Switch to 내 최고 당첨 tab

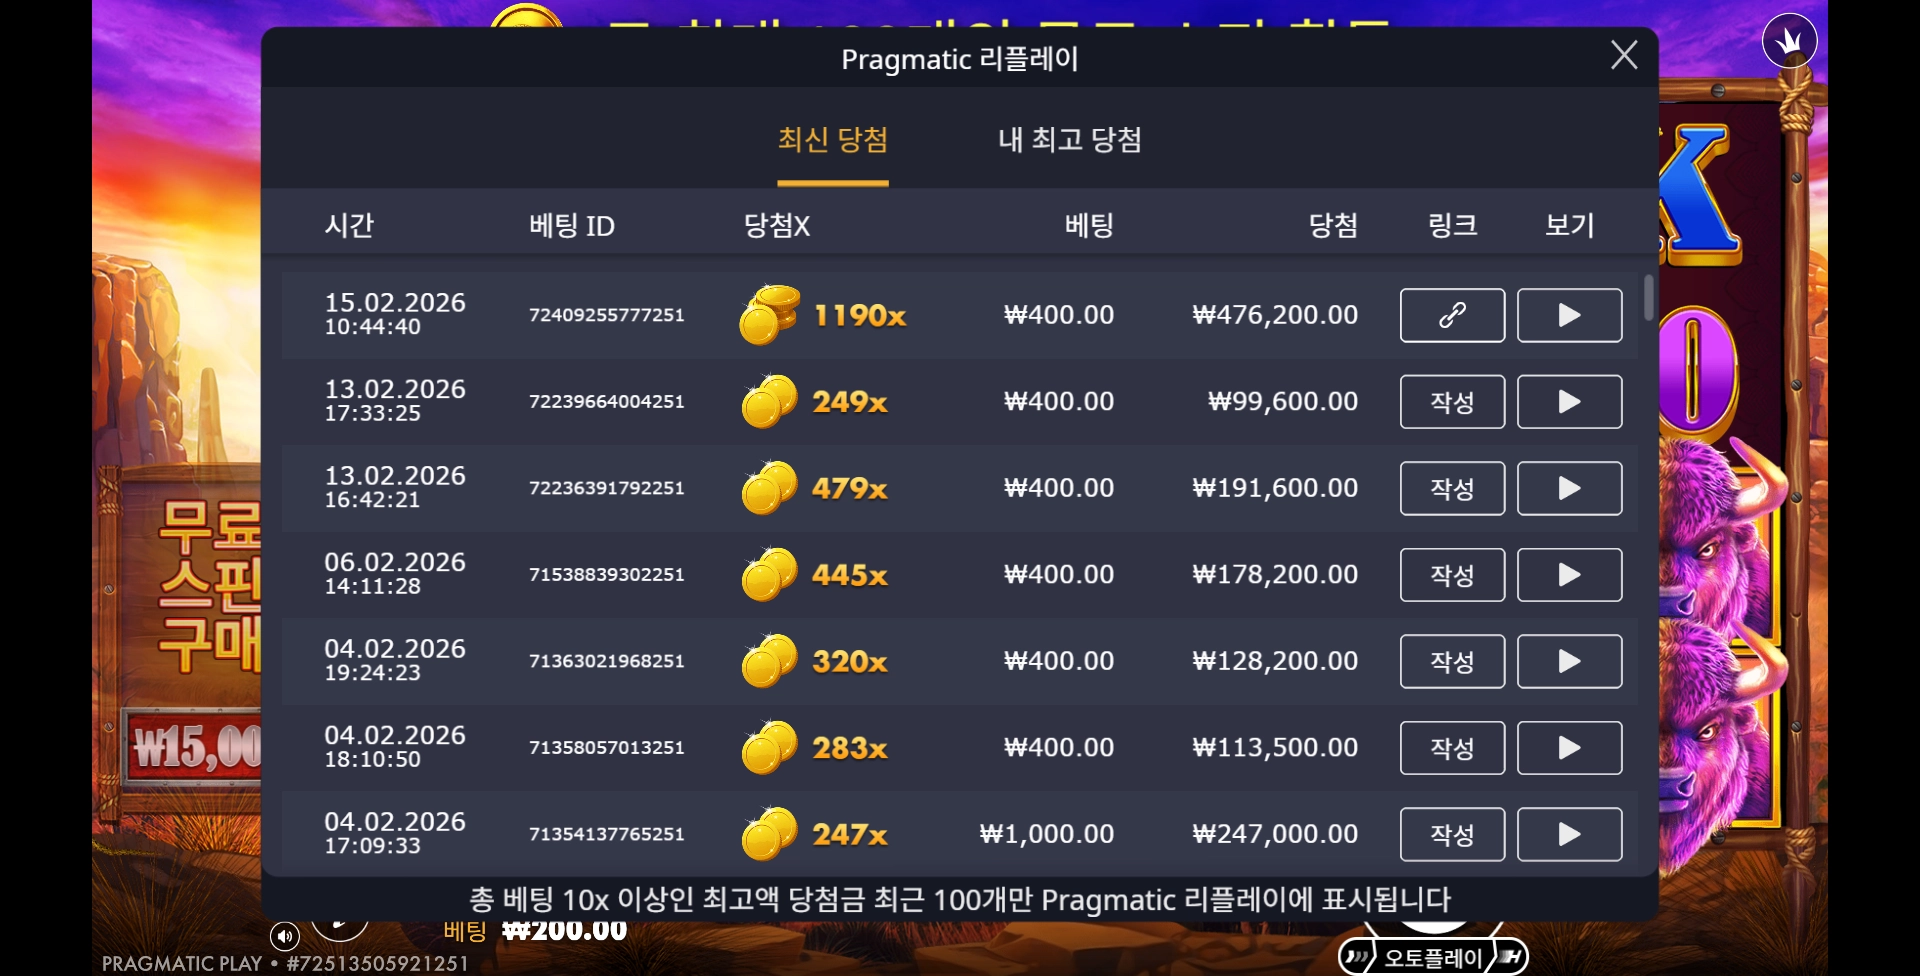[1069, 140]
